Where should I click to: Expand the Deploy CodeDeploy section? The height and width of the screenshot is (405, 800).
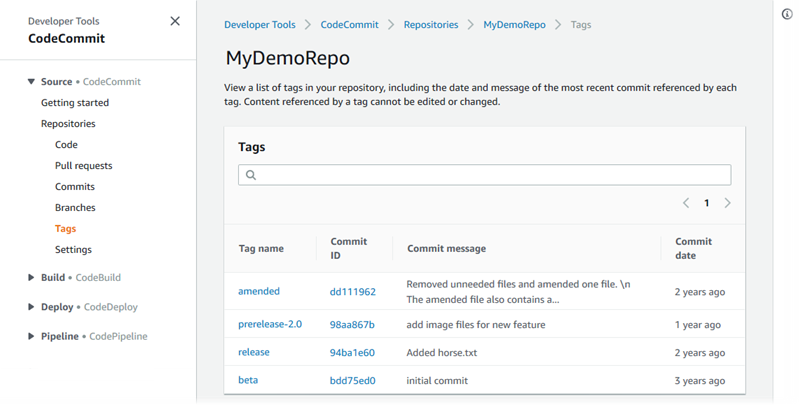[x=32, y=307]
